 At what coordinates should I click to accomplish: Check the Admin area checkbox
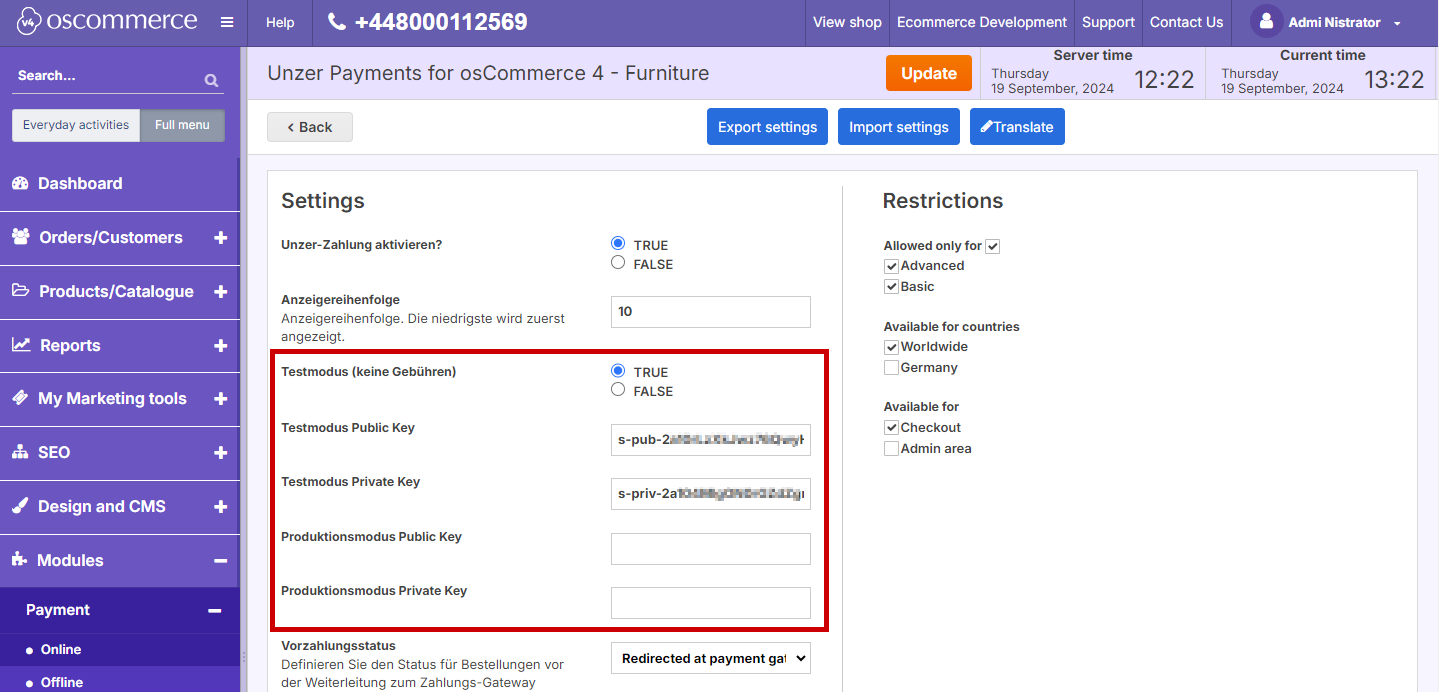[x=891, y=449]
